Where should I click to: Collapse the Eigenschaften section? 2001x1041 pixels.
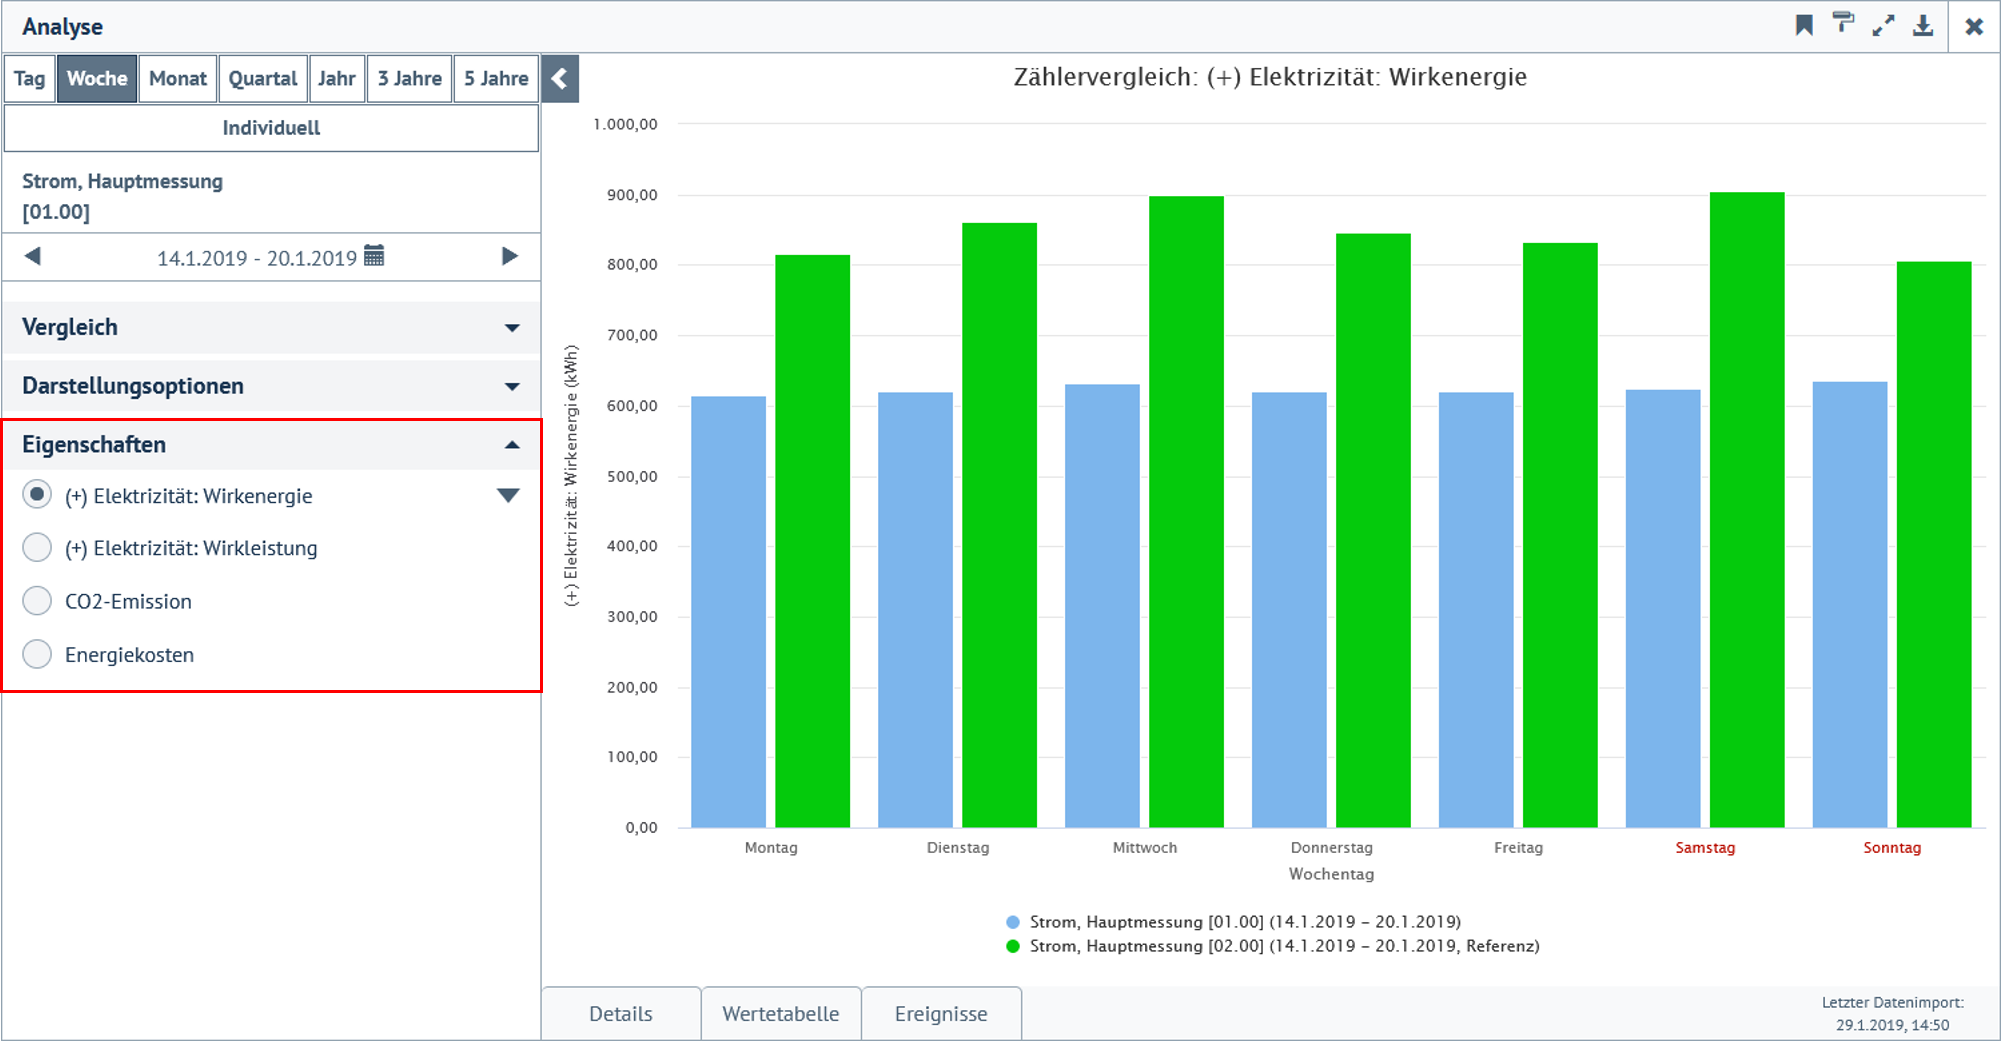(513, 443)
